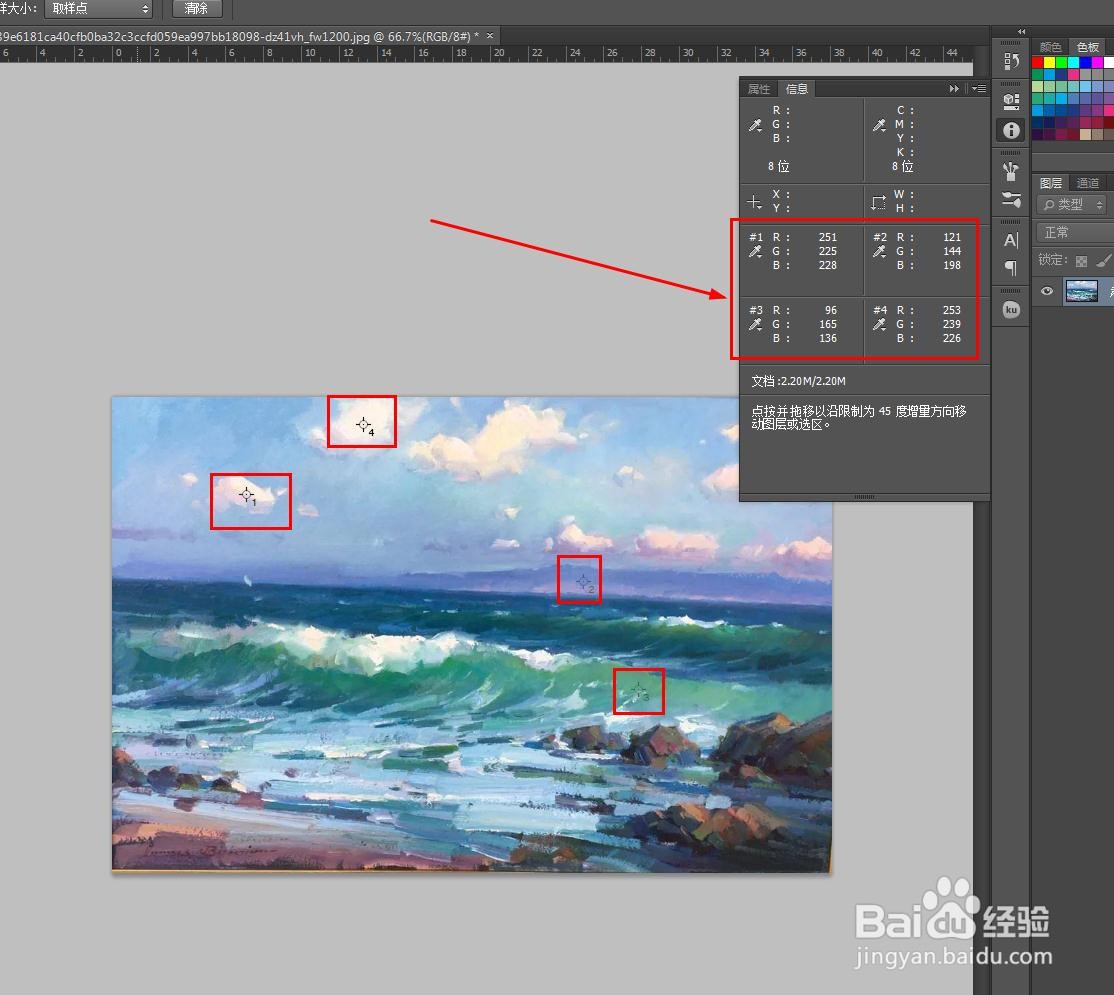Select the 图层 tab
Image resolution: width=1114 pixels, height=995 pixels.
1051,183
